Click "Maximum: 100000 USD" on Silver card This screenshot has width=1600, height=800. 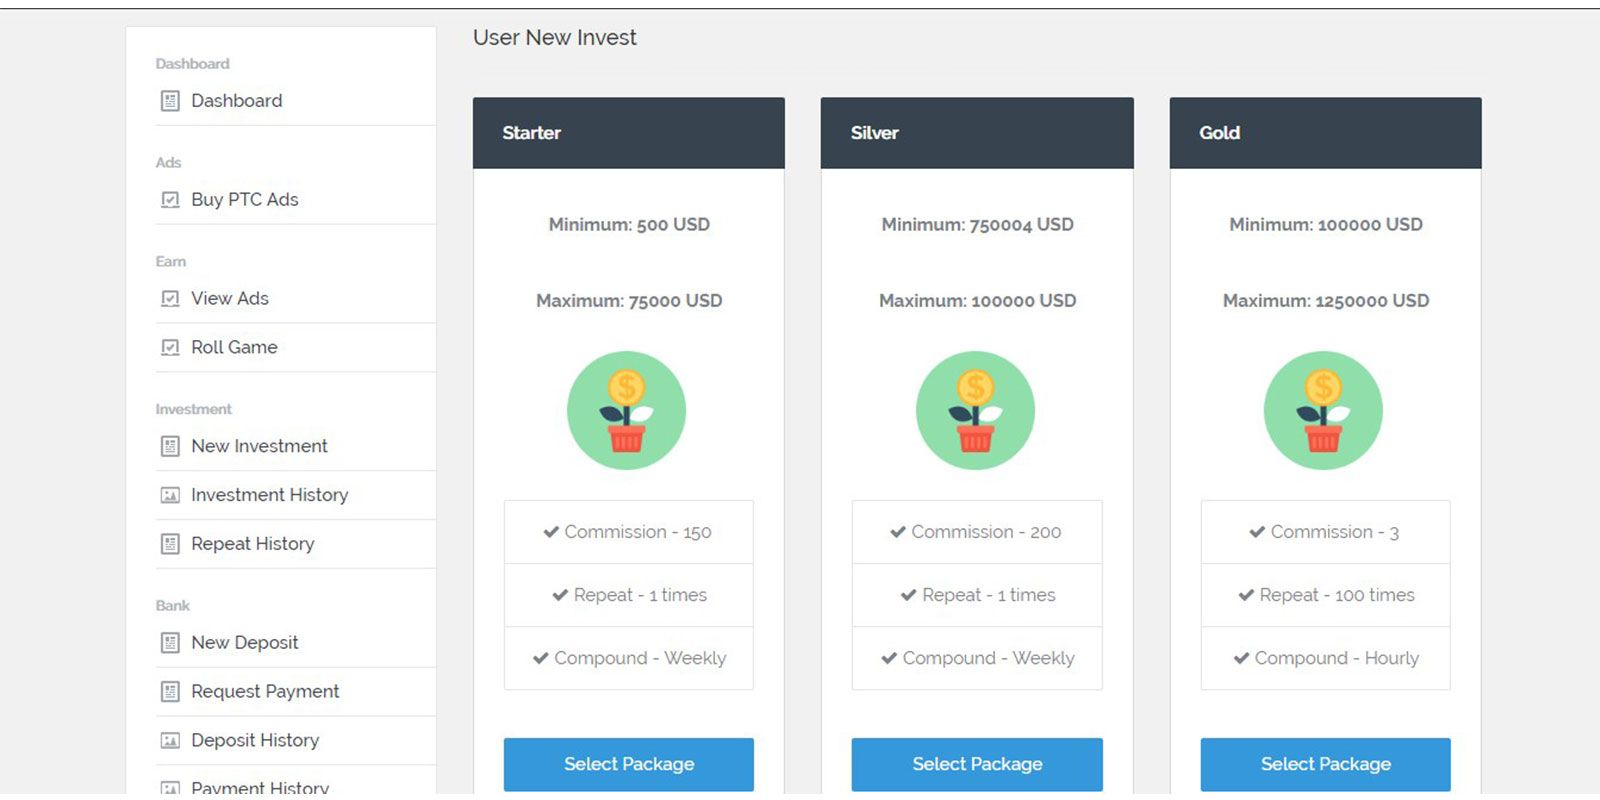[977, 301]
